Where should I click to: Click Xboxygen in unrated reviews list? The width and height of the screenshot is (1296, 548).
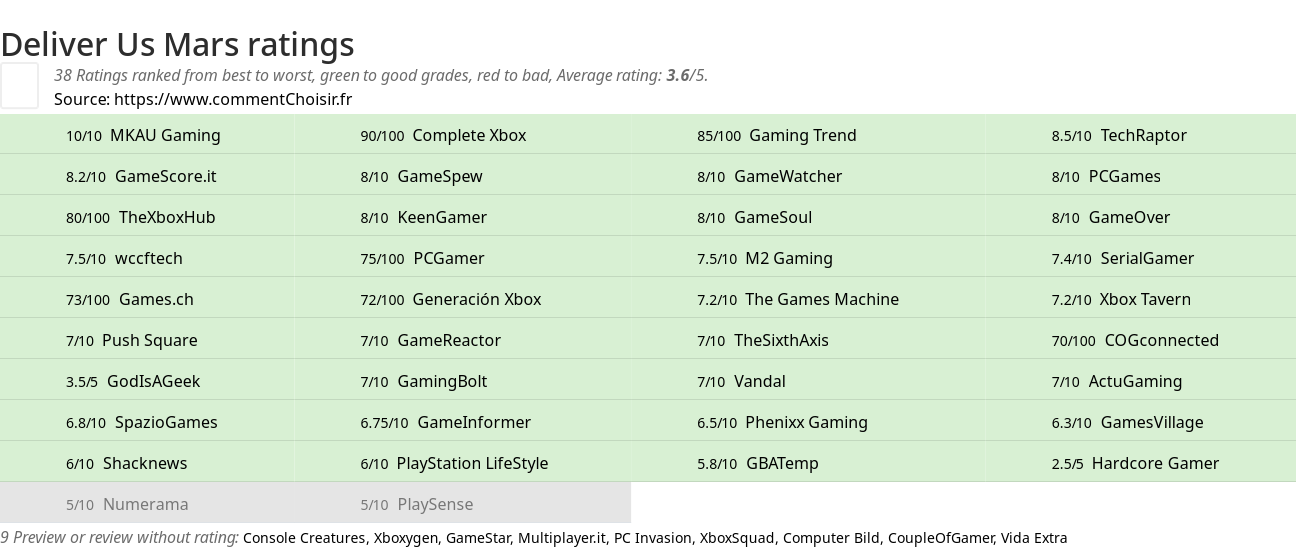[406, 538]
